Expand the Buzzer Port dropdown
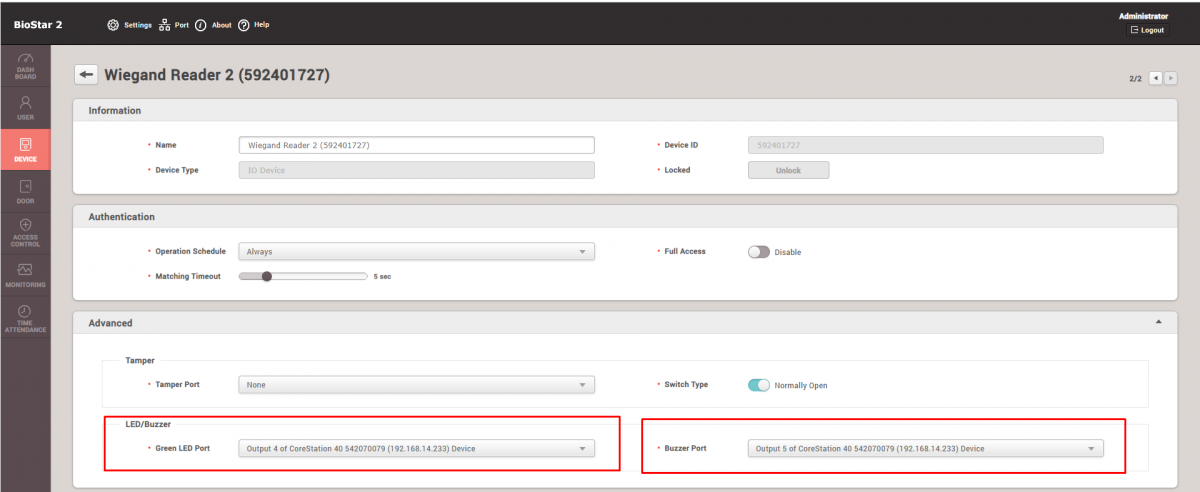Image resolution: width=1200 pixels, height=492 pixels. click(x=925, y=449)
